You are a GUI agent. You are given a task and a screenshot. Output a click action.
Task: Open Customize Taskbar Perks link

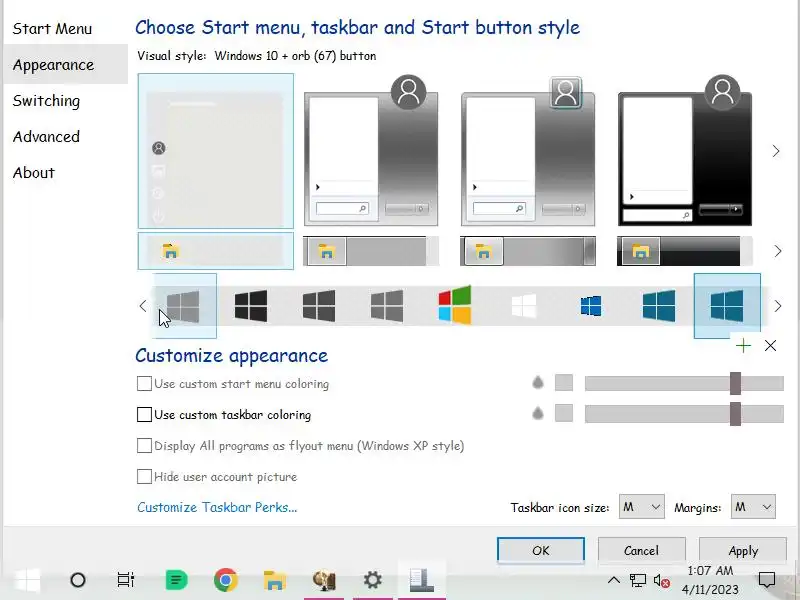click(x=217, y=507)
